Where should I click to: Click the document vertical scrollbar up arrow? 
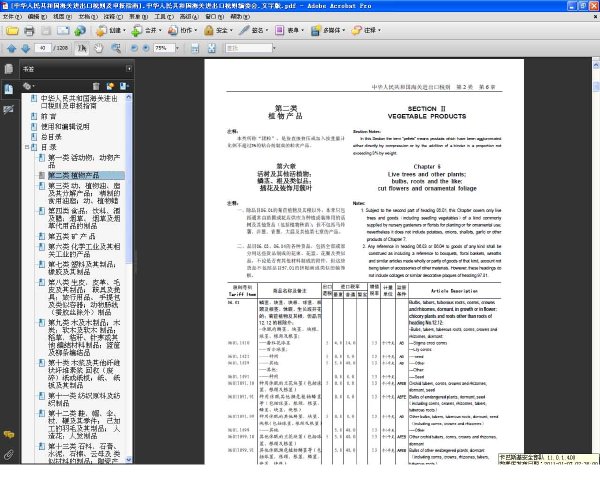596,65
